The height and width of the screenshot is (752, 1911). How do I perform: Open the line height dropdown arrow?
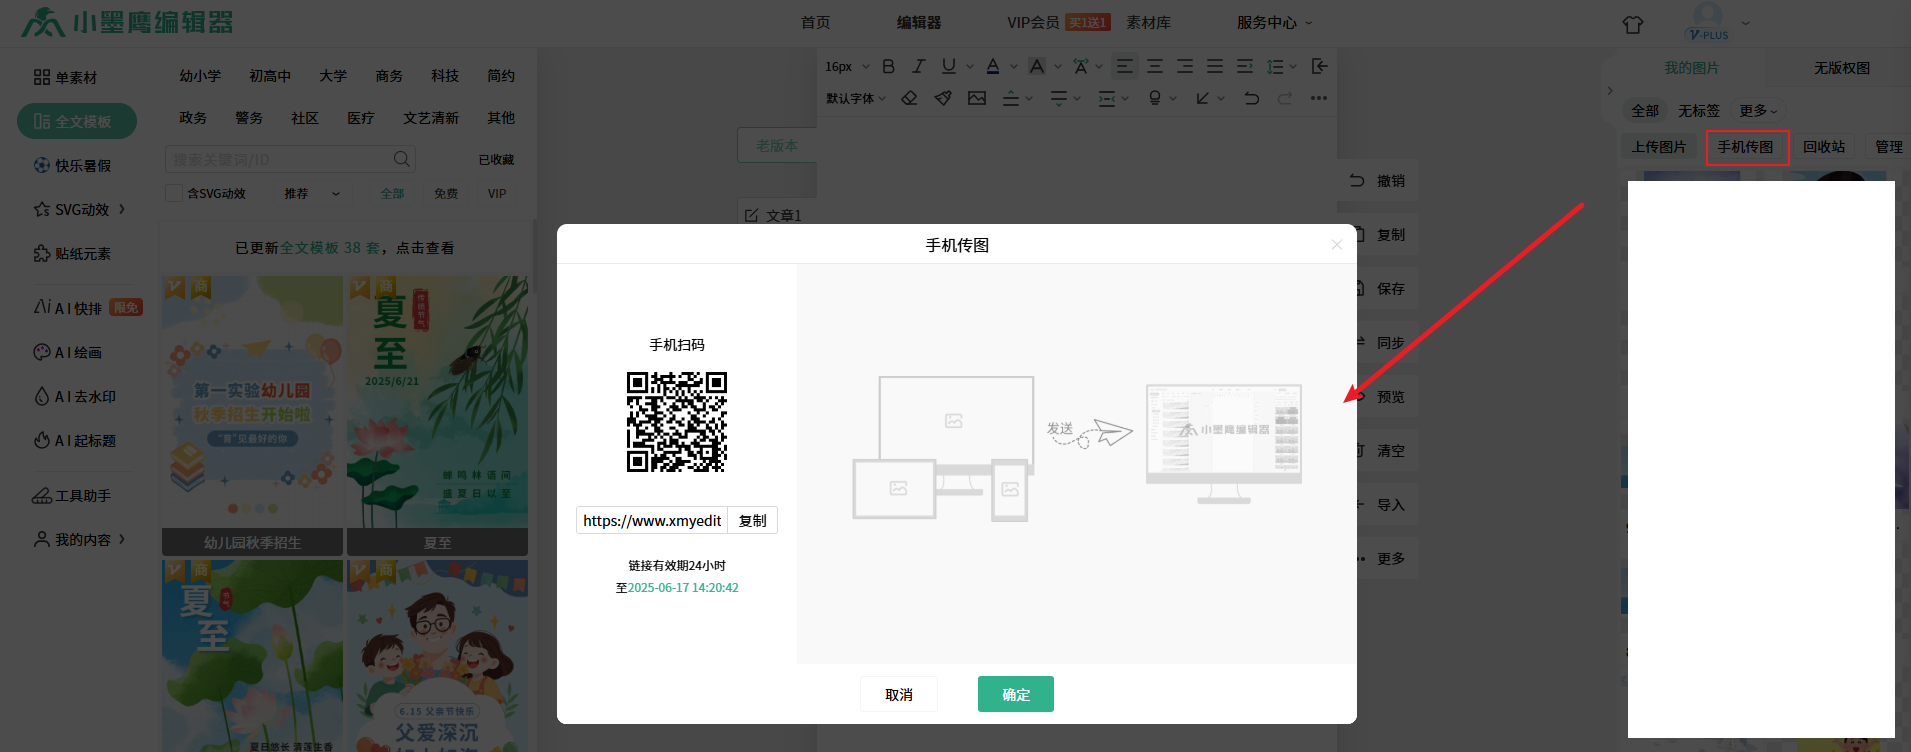(x=1293, y=67)
